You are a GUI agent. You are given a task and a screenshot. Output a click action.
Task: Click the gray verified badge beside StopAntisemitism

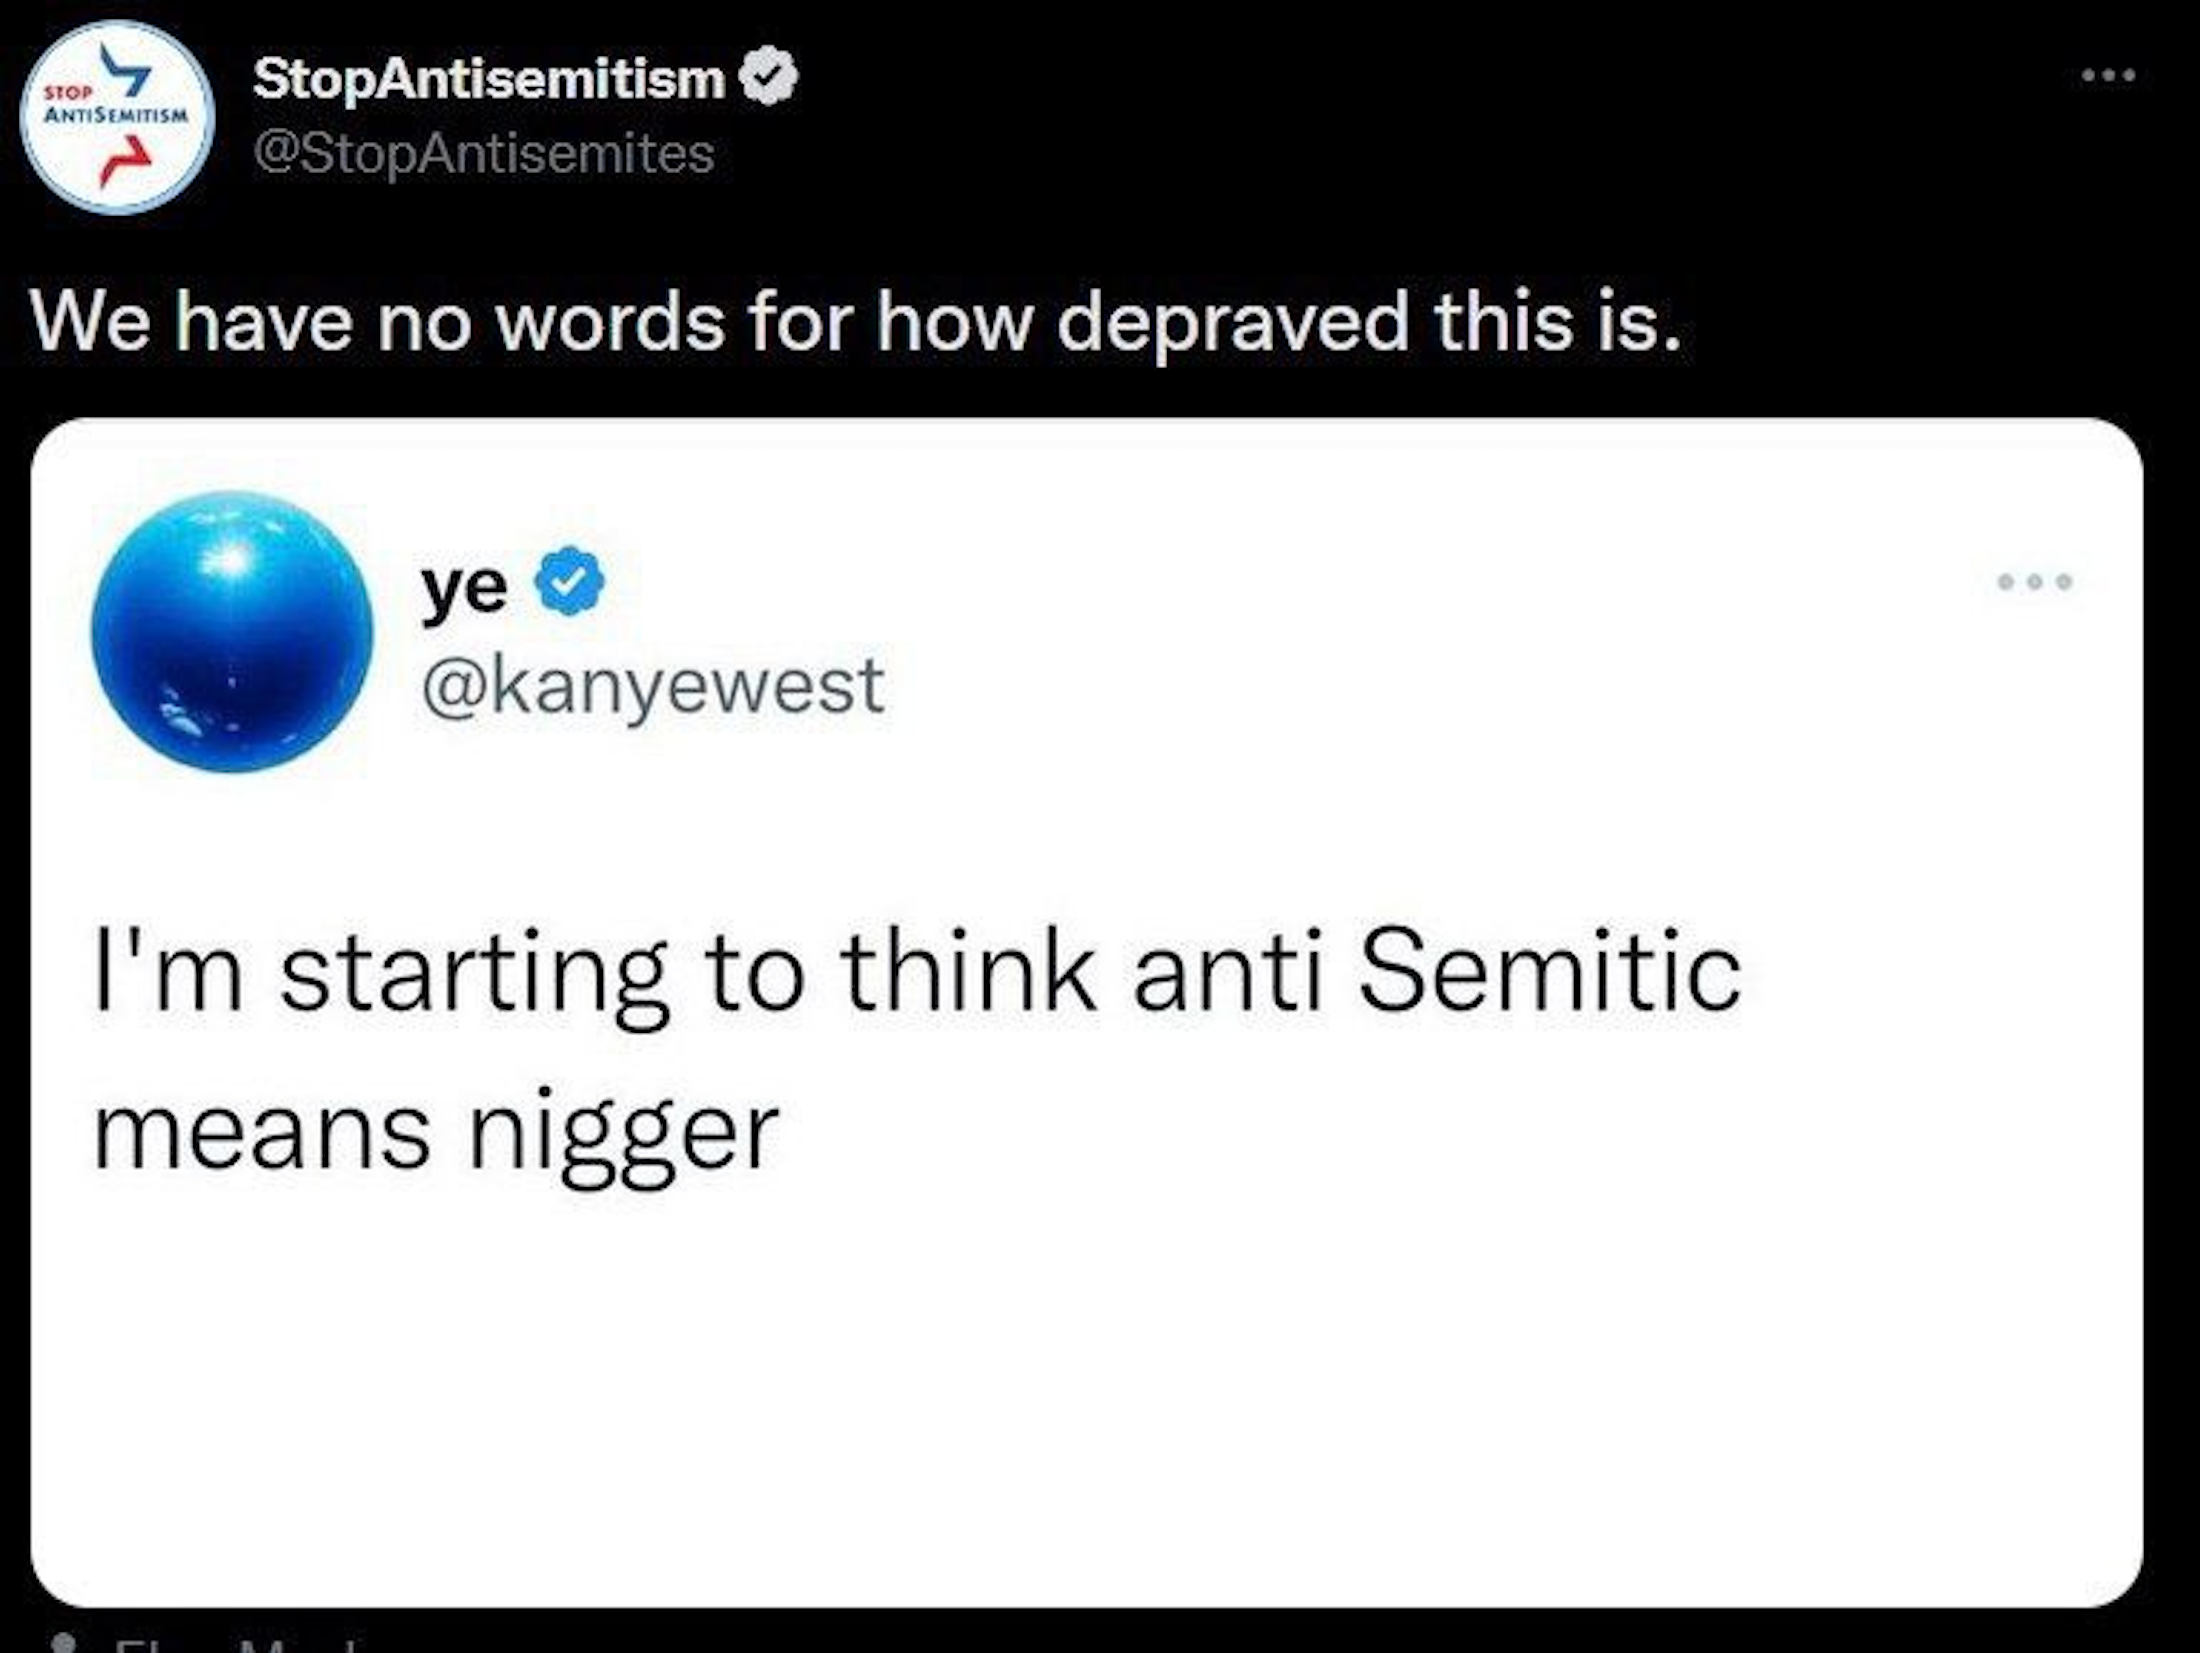click(x=768, y=76)
